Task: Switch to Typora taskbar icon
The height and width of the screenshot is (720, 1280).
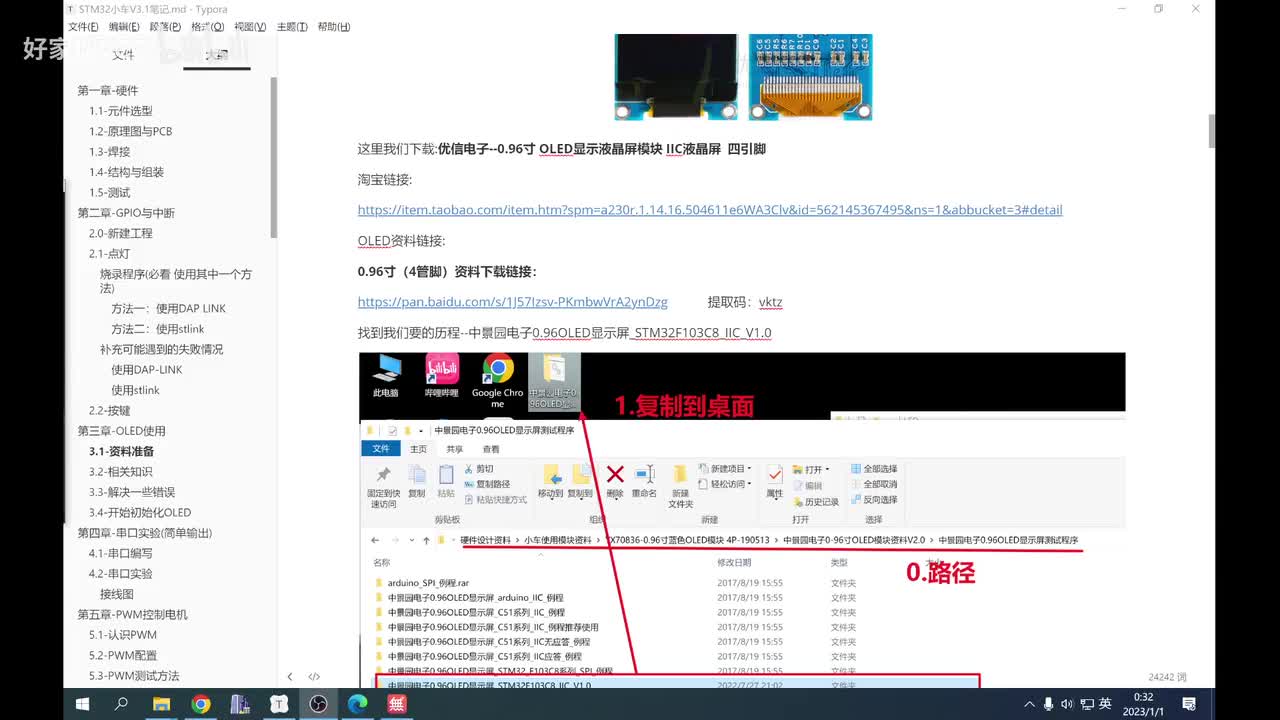Action: (279, 704)
